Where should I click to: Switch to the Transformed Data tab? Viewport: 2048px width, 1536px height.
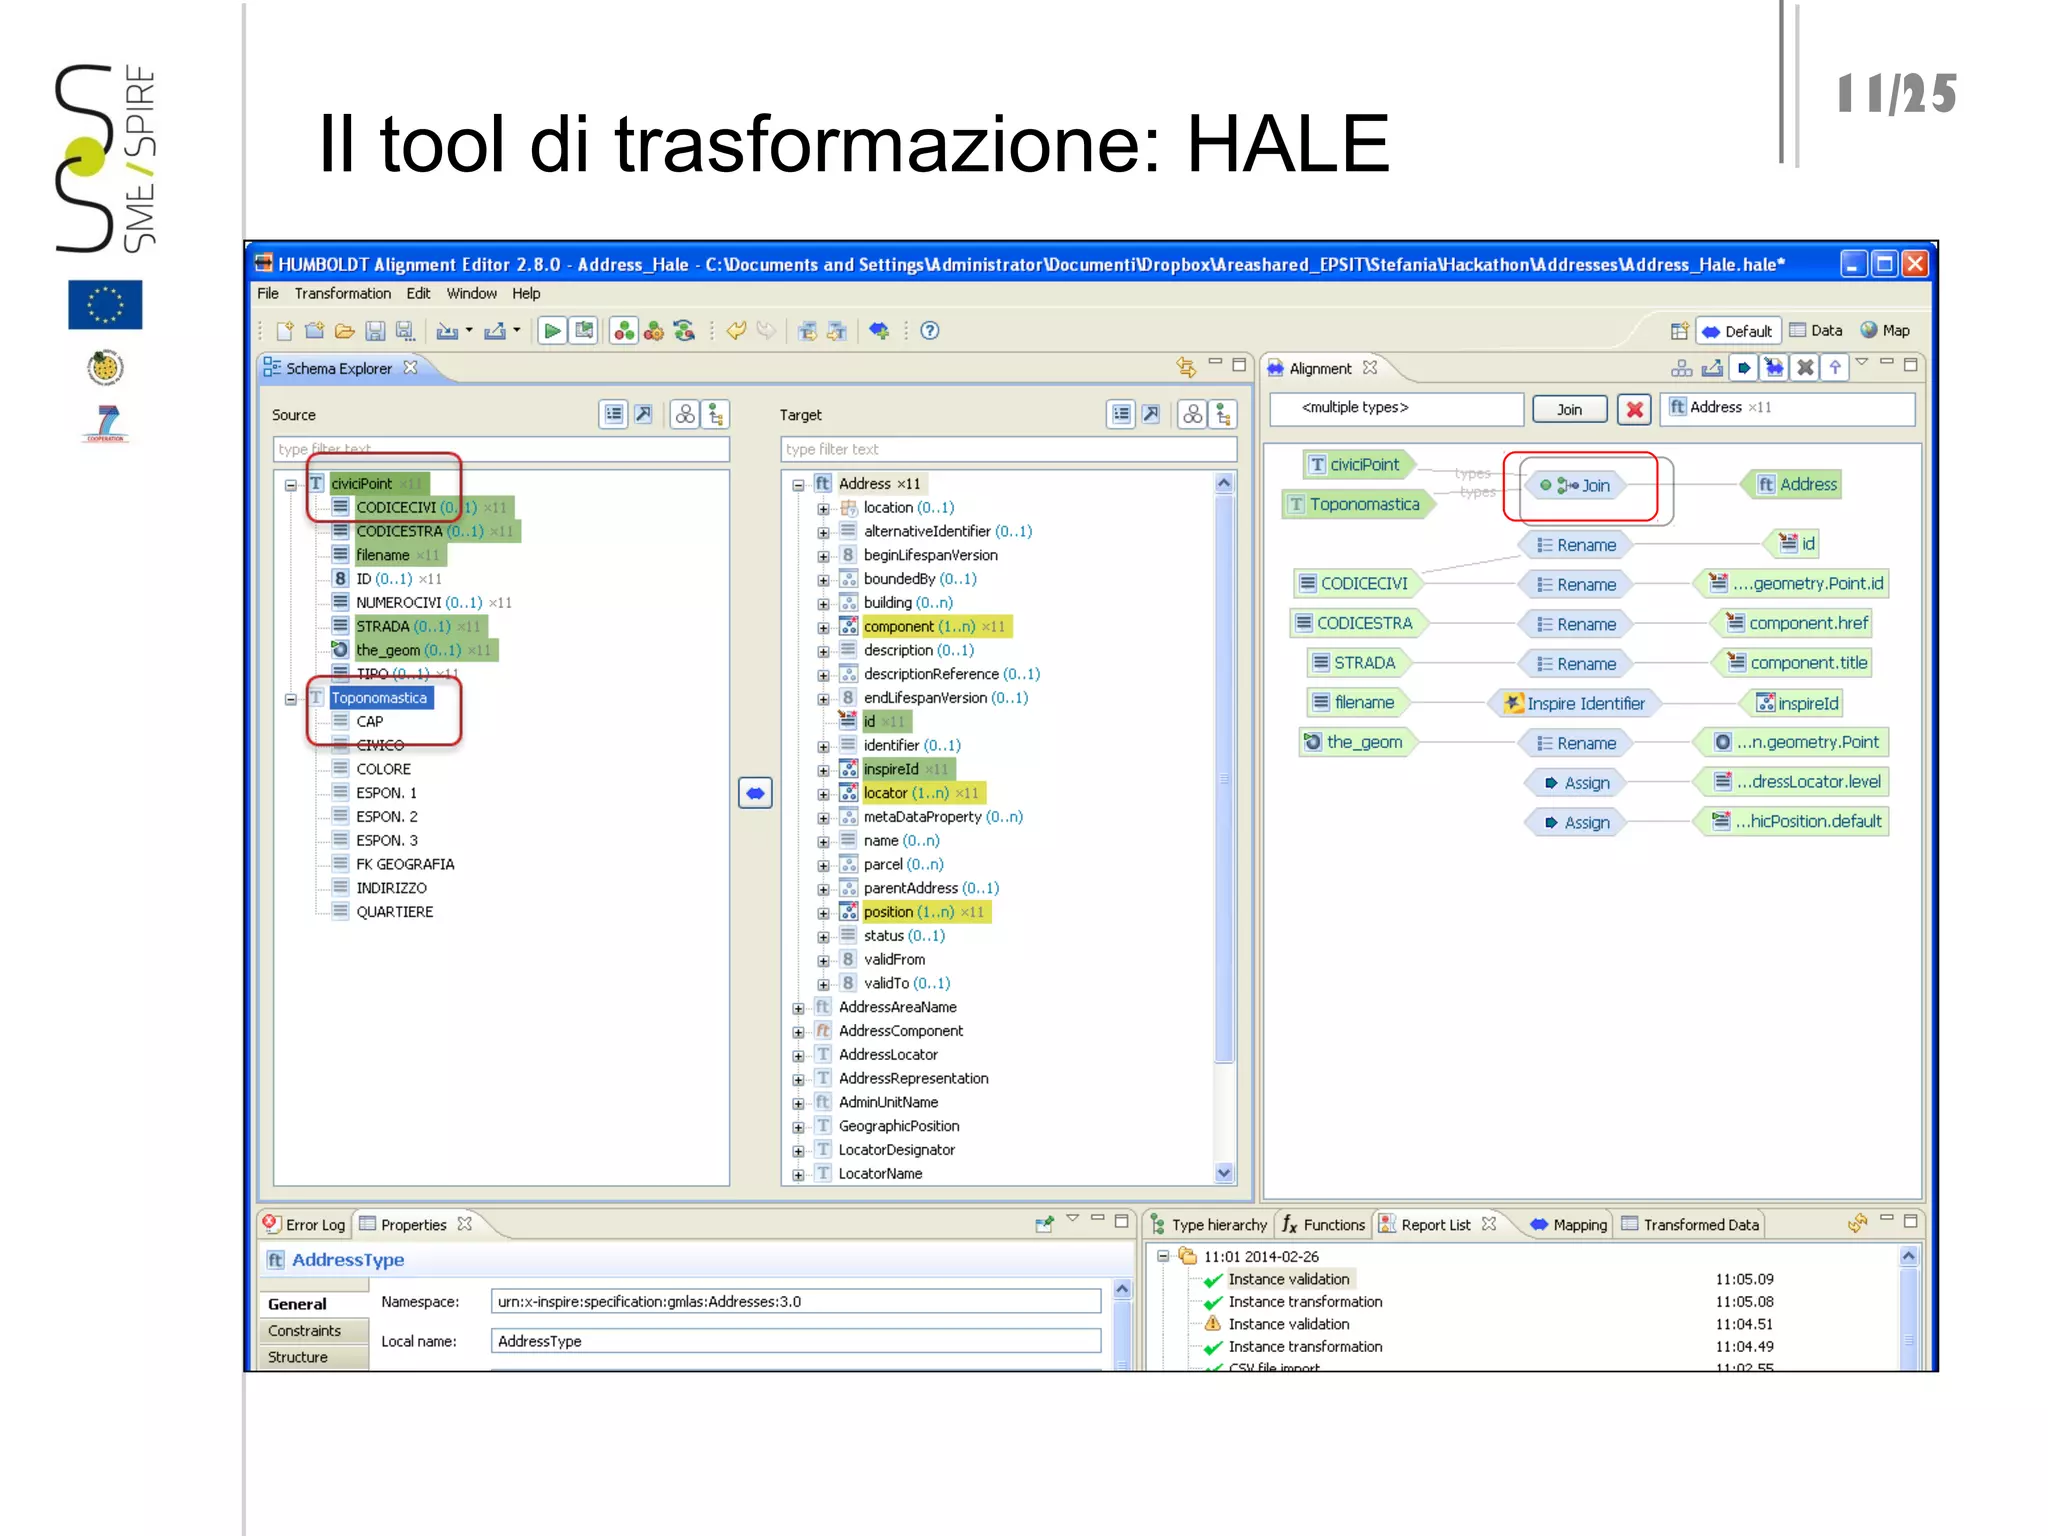(1690, 1225)
